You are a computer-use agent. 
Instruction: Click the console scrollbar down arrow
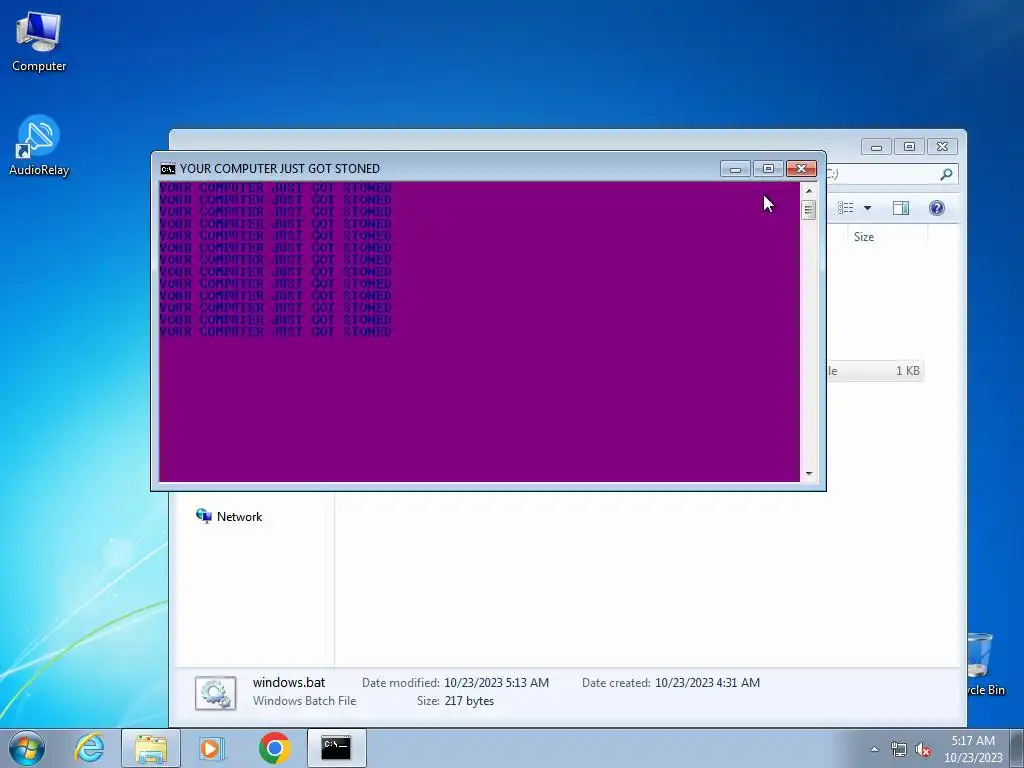(x=808, y=474)
